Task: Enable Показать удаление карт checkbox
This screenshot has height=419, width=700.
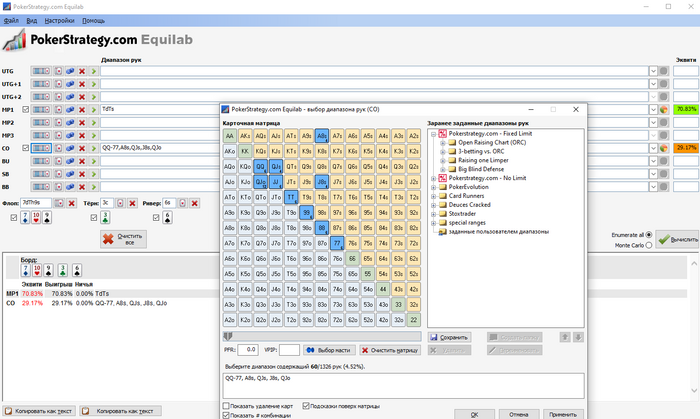Action: 226,406
